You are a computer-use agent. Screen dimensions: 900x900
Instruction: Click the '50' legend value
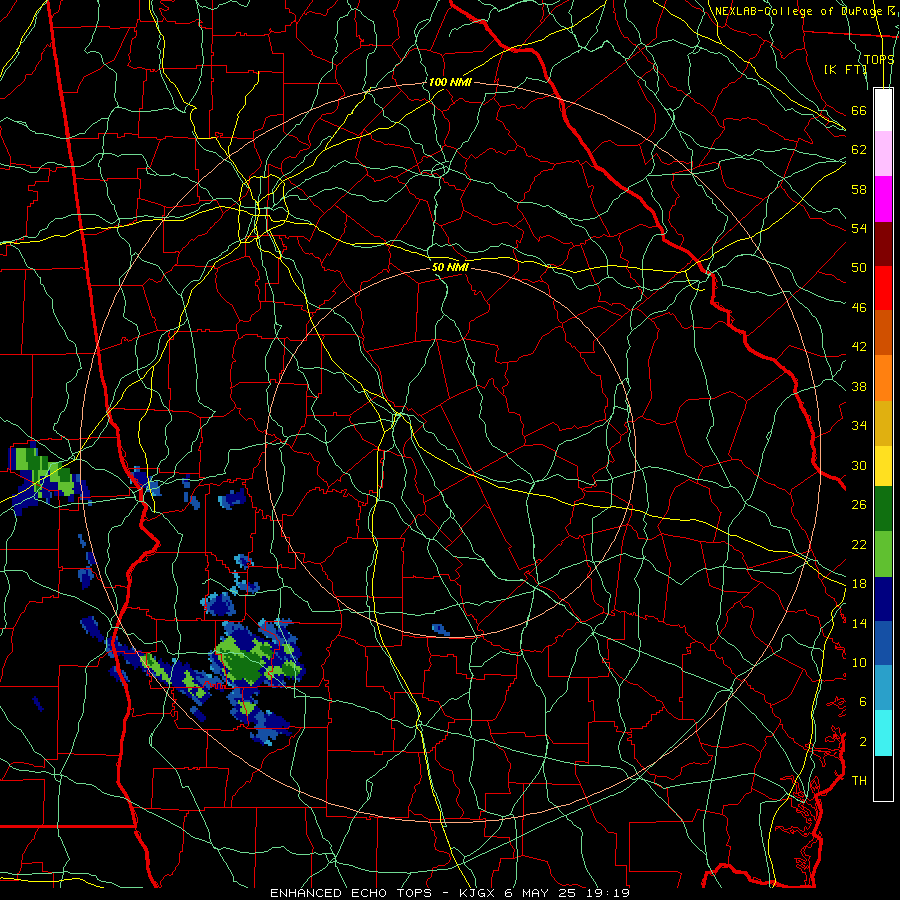[x=859, y=267]
